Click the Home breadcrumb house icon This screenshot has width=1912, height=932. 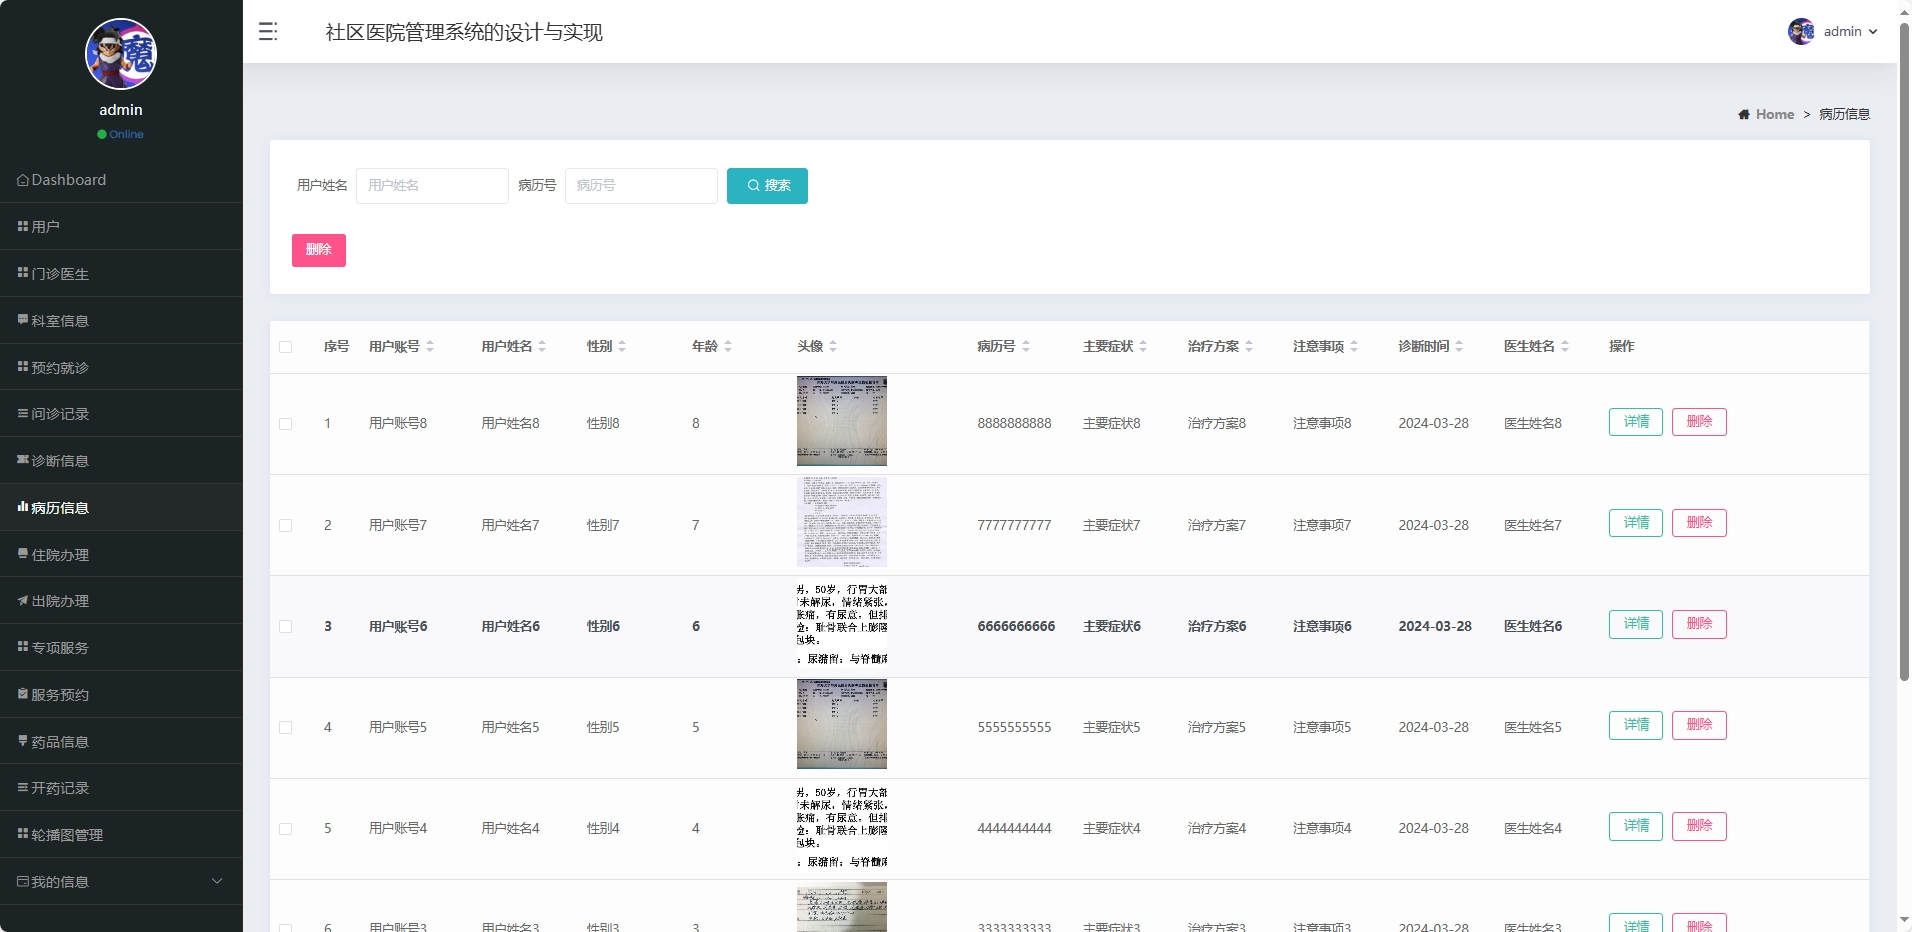tap(1744, 115)
